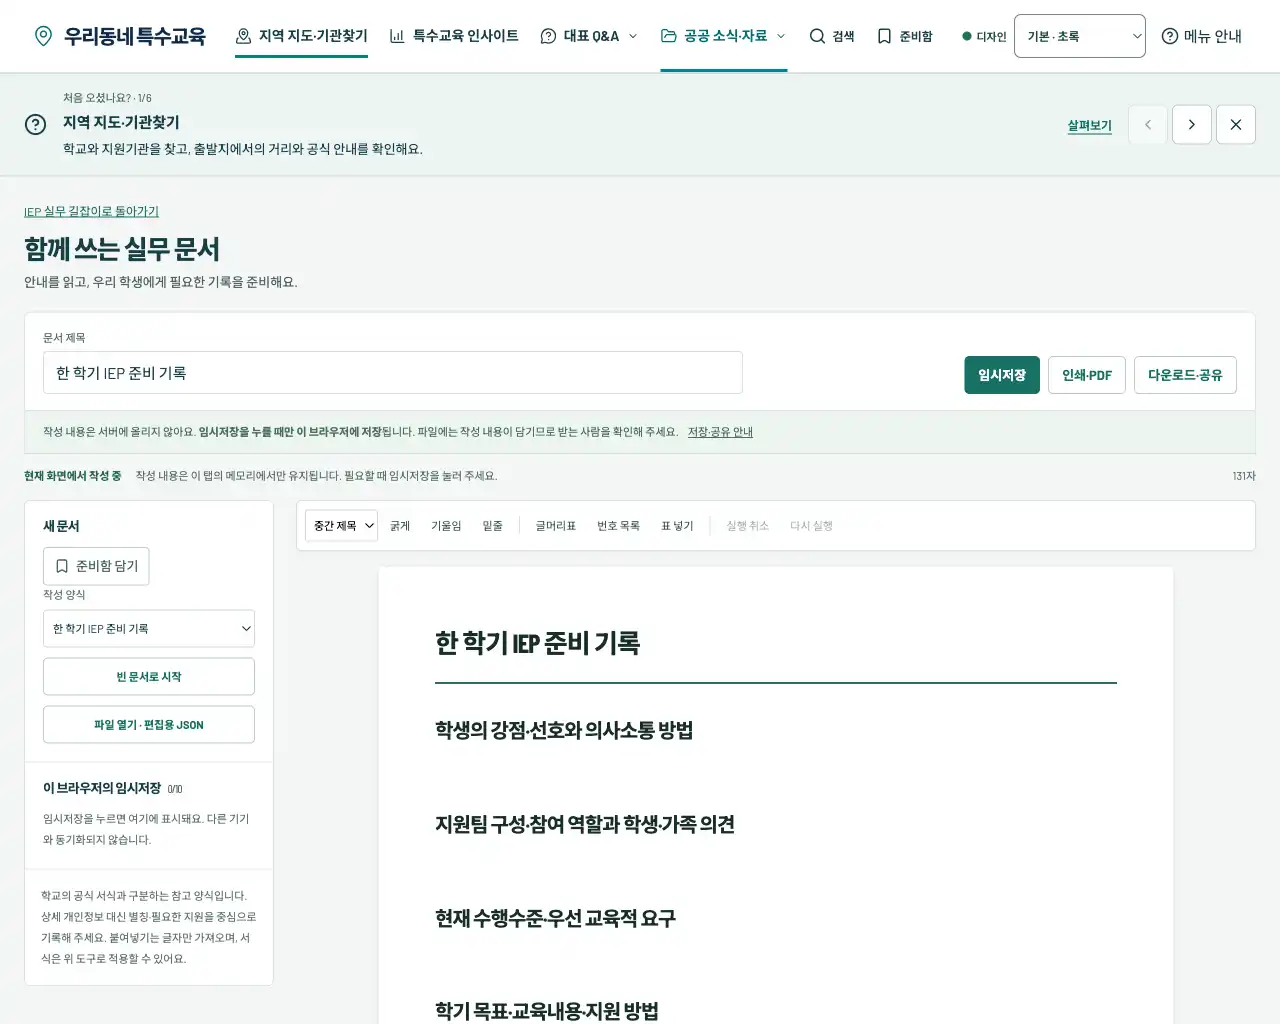Click heading 지원팀 구성·참여 역할과 학생·가족 의견
Screen dimensions: 1280x1024
click(585, 824)
